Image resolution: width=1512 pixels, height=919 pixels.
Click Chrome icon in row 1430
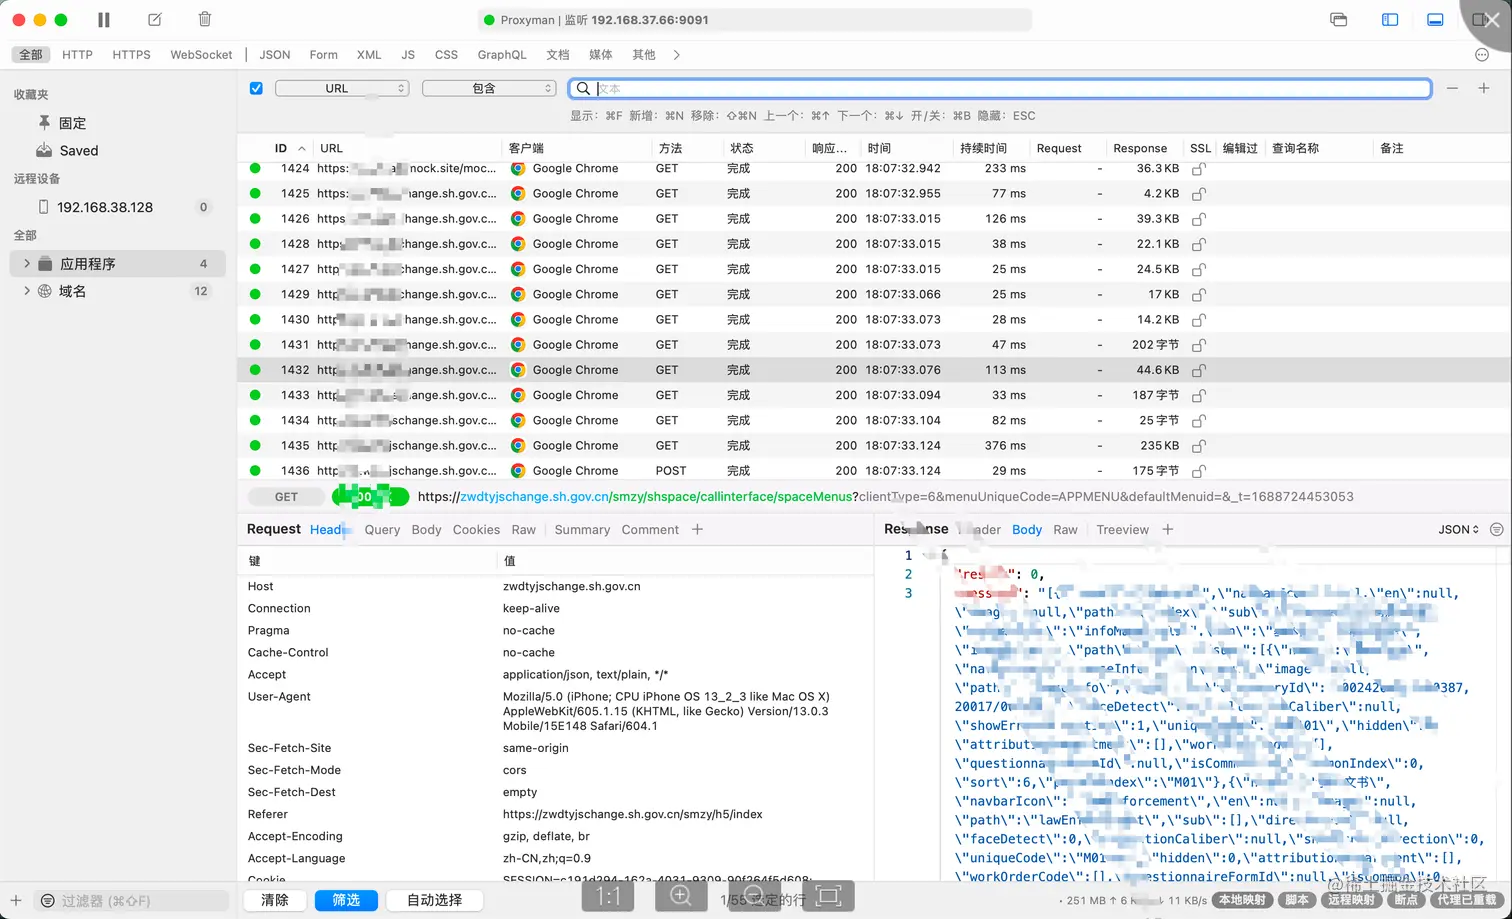coord(518,320)
